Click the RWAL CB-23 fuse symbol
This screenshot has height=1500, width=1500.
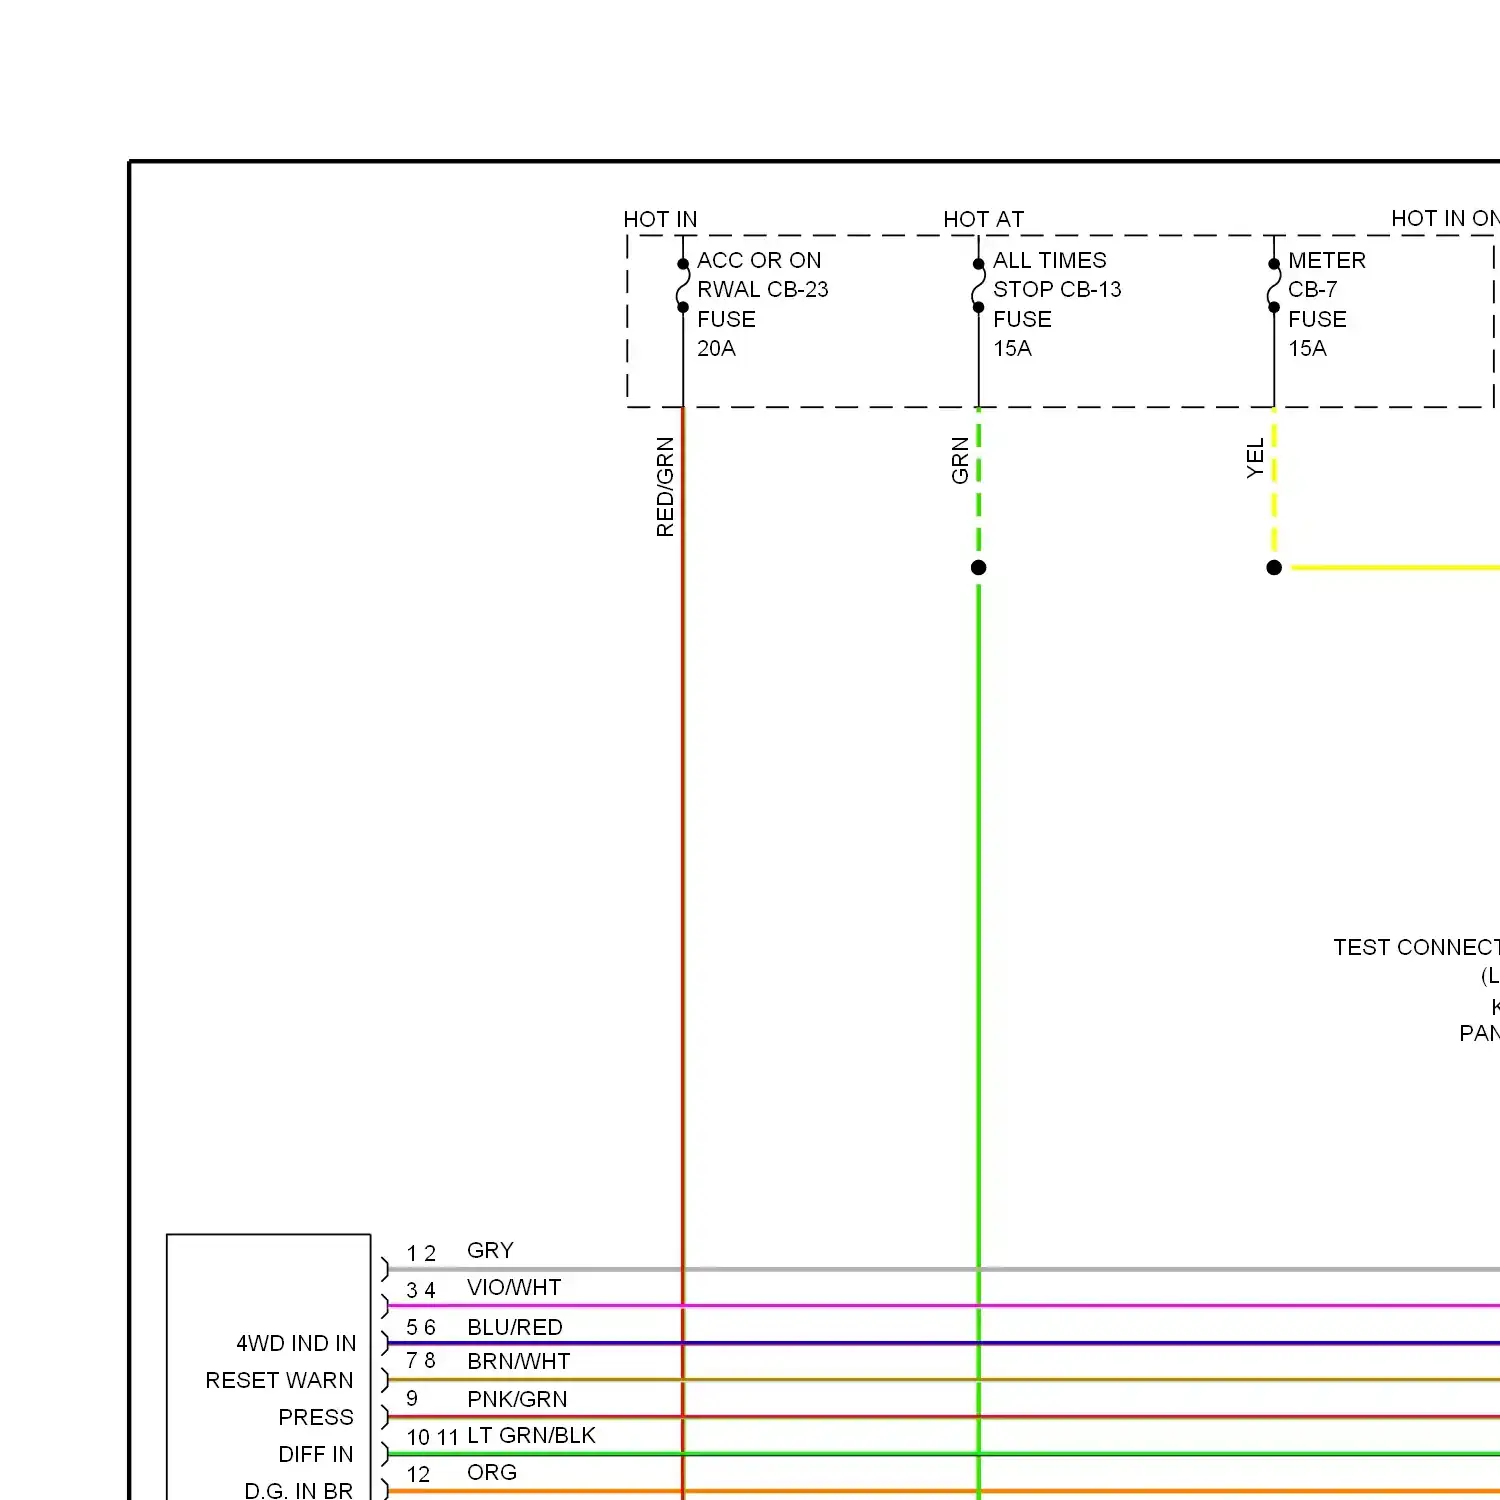(x=683, y=286)
